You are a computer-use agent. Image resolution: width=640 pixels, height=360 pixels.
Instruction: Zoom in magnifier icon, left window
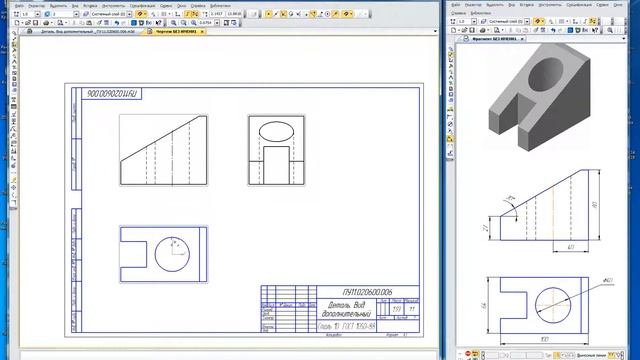(x=173, y=23)
